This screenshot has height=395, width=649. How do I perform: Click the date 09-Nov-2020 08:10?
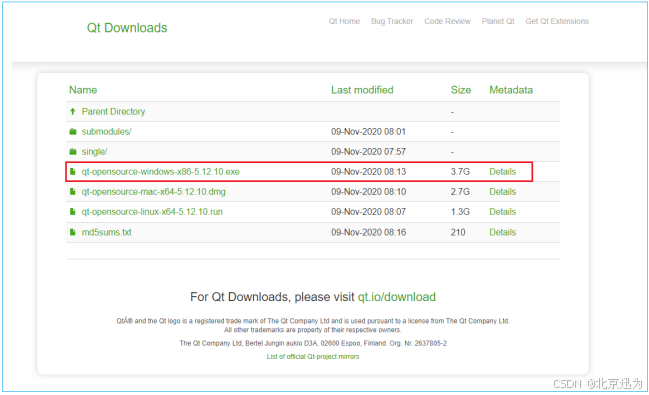pos(368,192)
